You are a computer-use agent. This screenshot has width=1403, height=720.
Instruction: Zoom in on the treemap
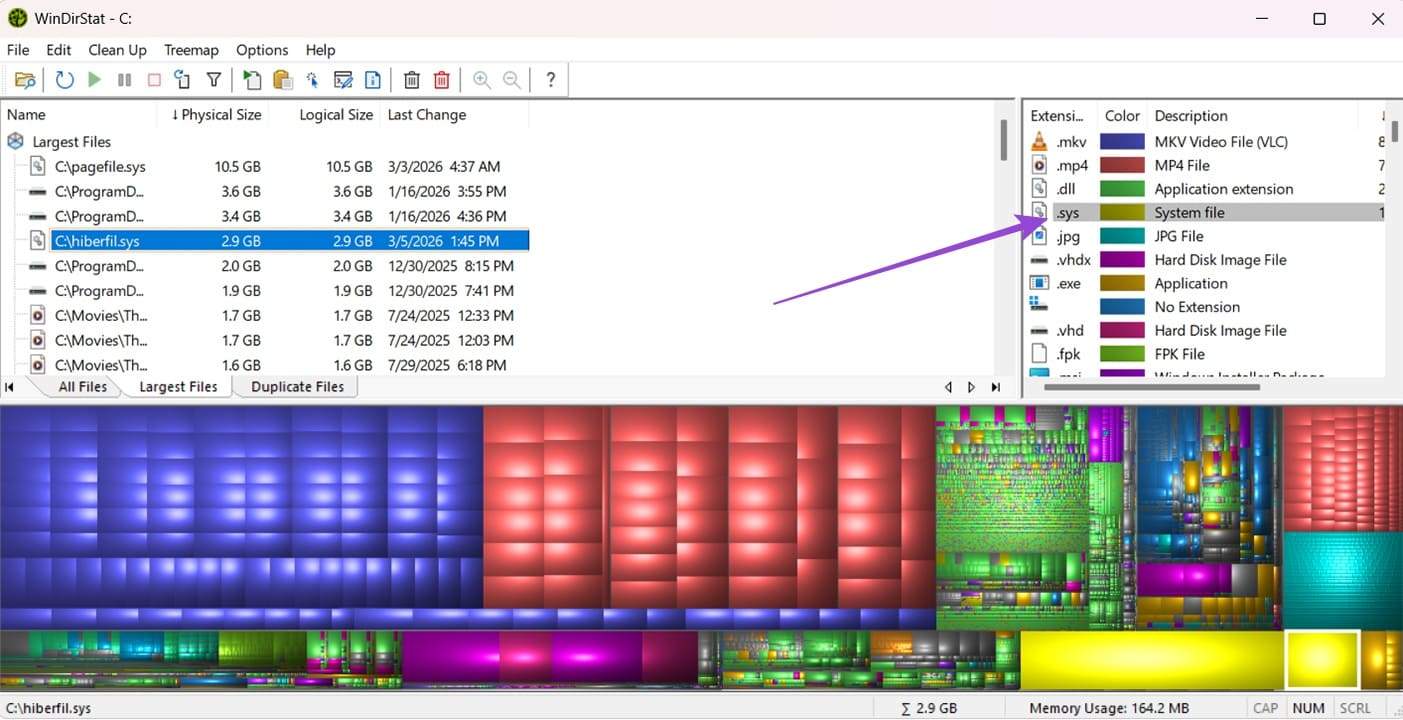(x=481, y=79)
